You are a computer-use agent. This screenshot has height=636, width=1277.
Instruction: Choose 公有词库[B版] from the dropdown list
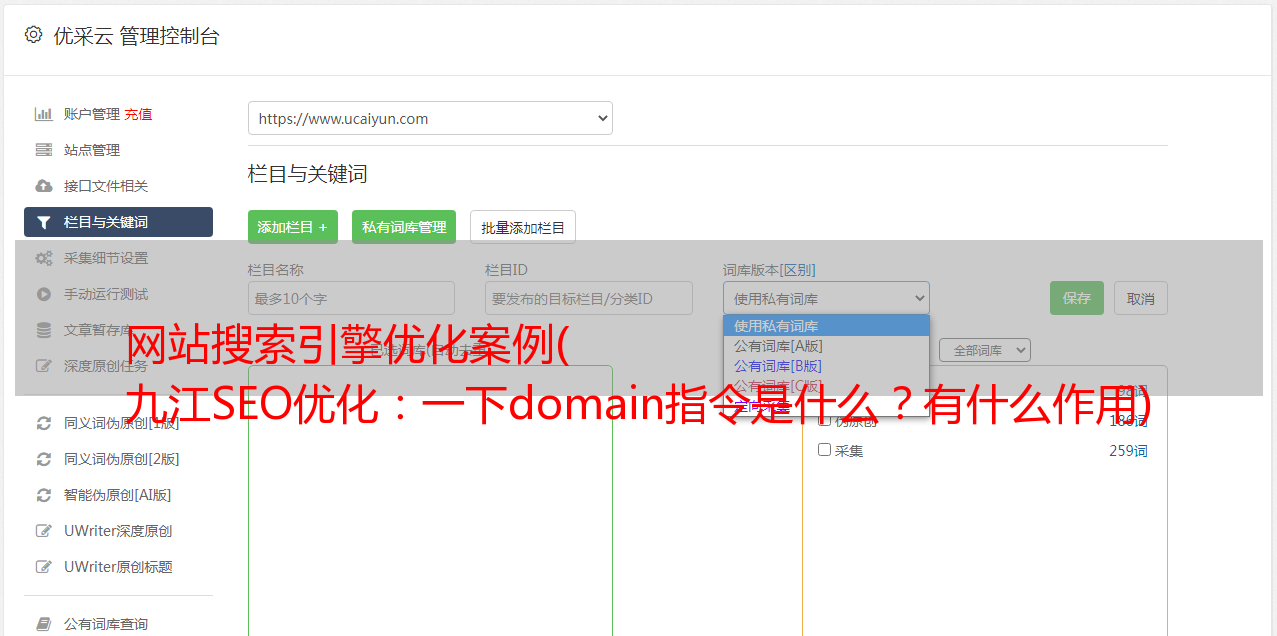point(826,366)
